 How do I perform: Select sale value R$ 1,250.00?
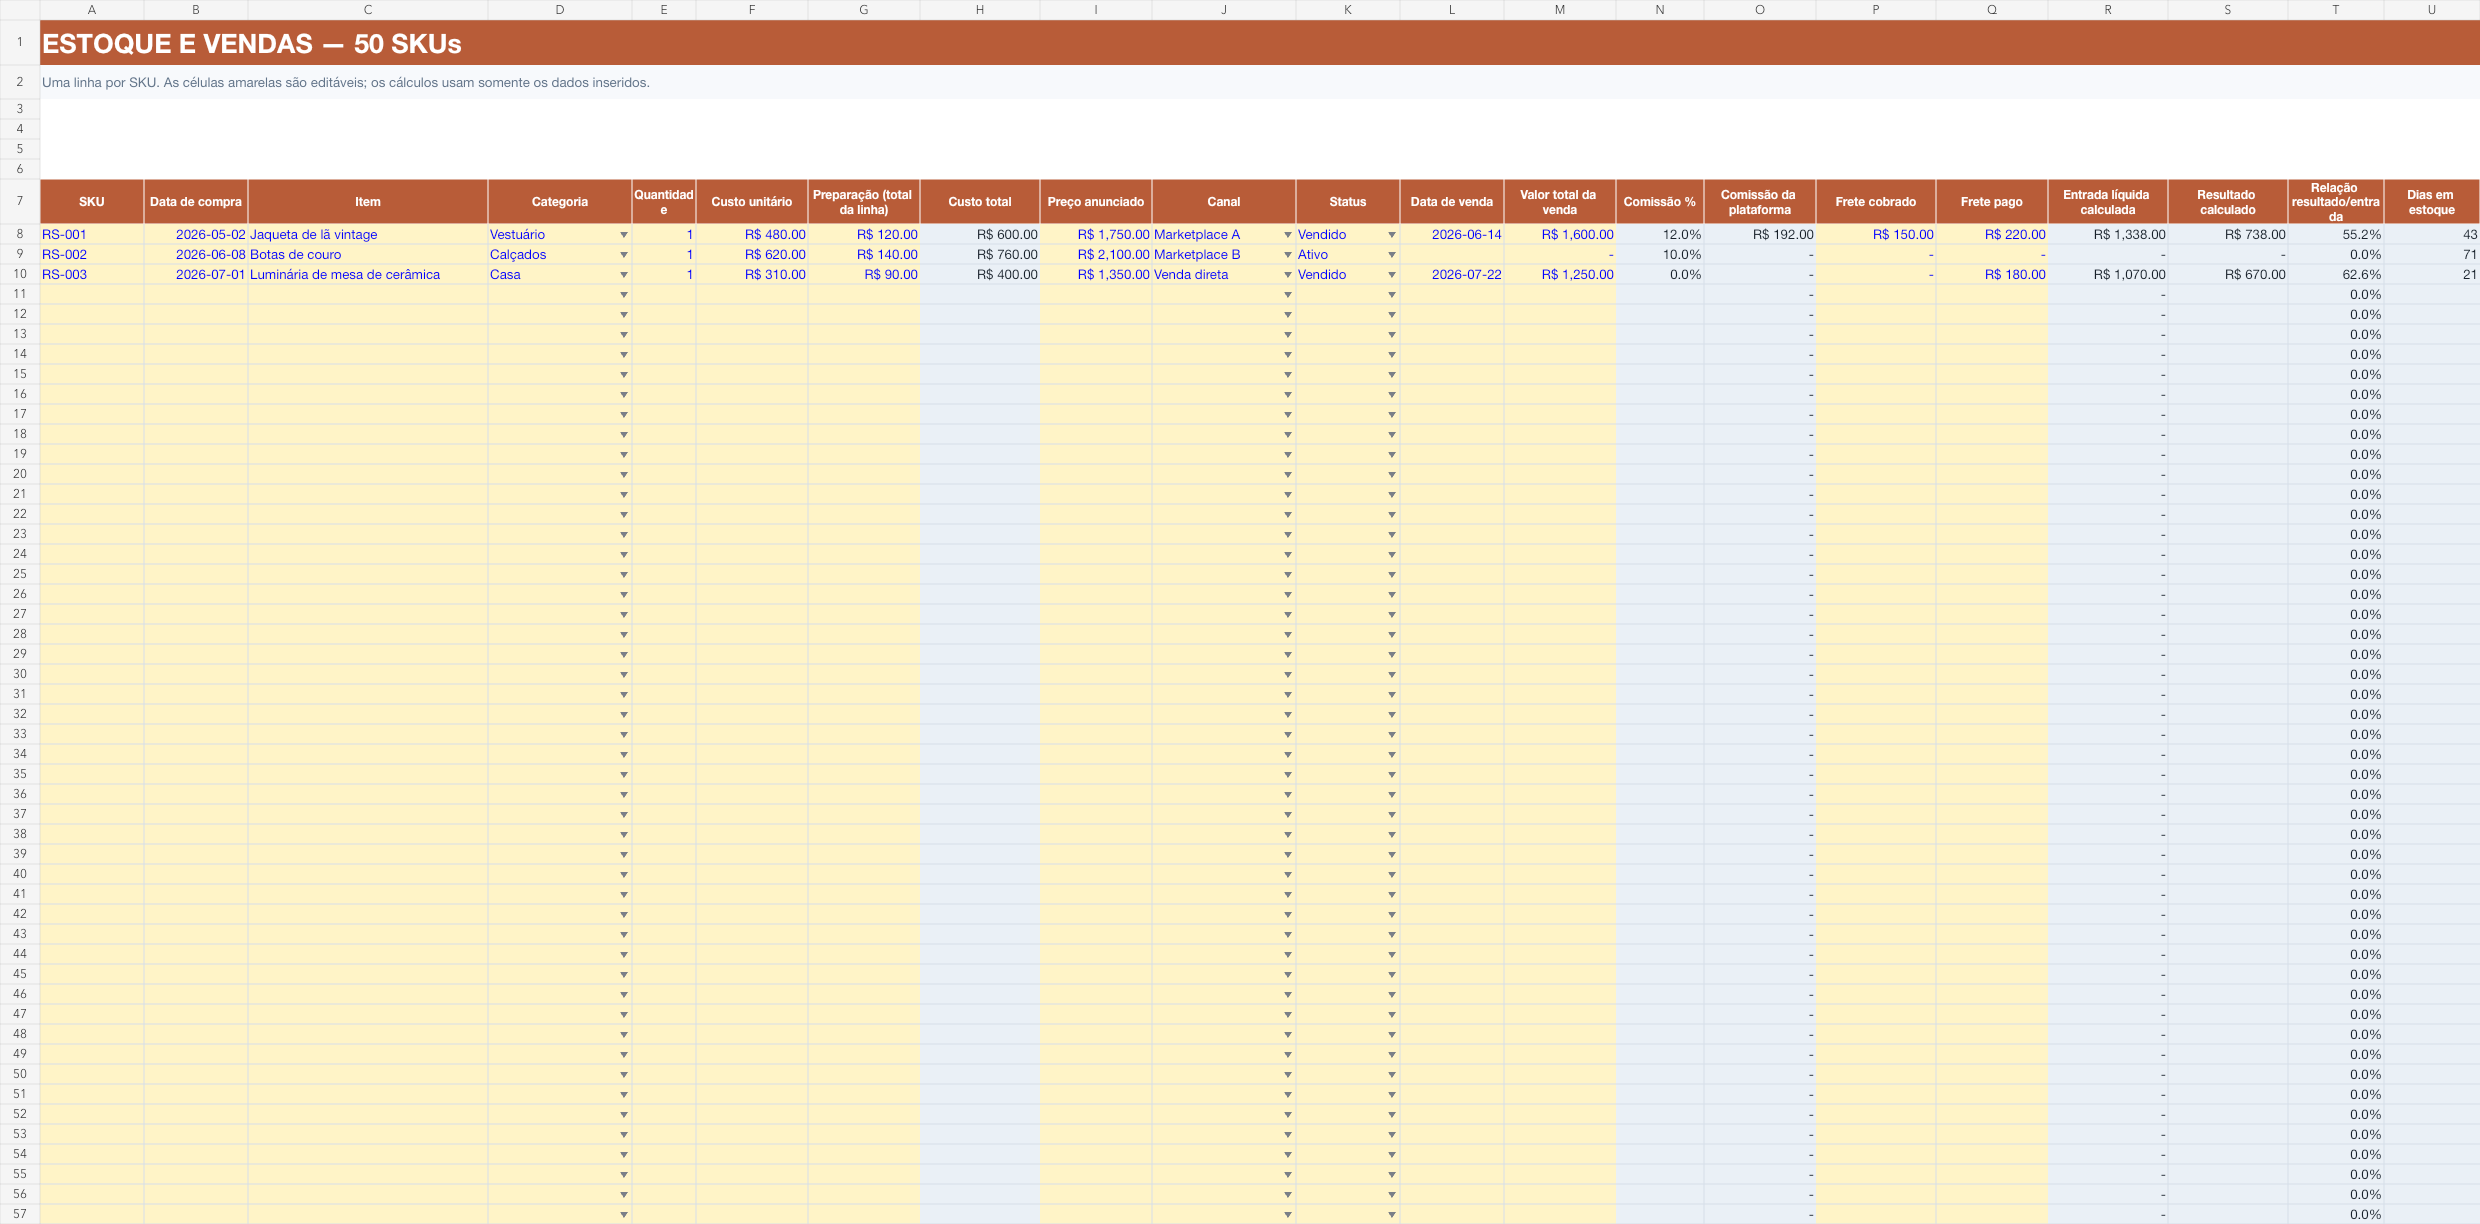click(1560, 274)
